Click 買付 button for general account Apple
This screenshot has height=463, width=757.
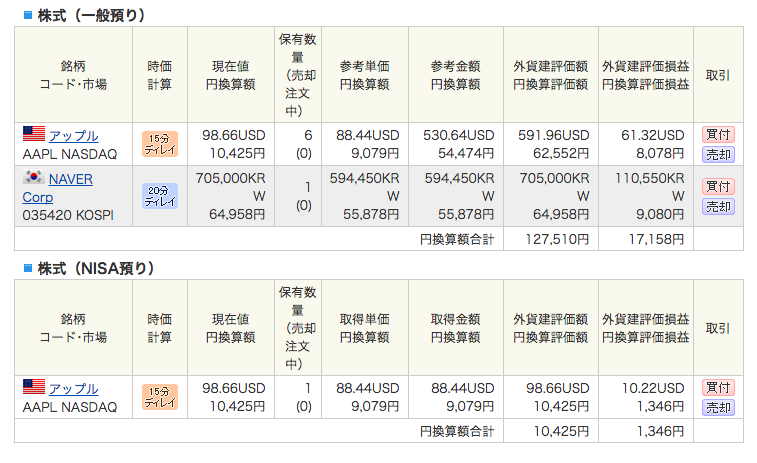click(x=718, y=134)
